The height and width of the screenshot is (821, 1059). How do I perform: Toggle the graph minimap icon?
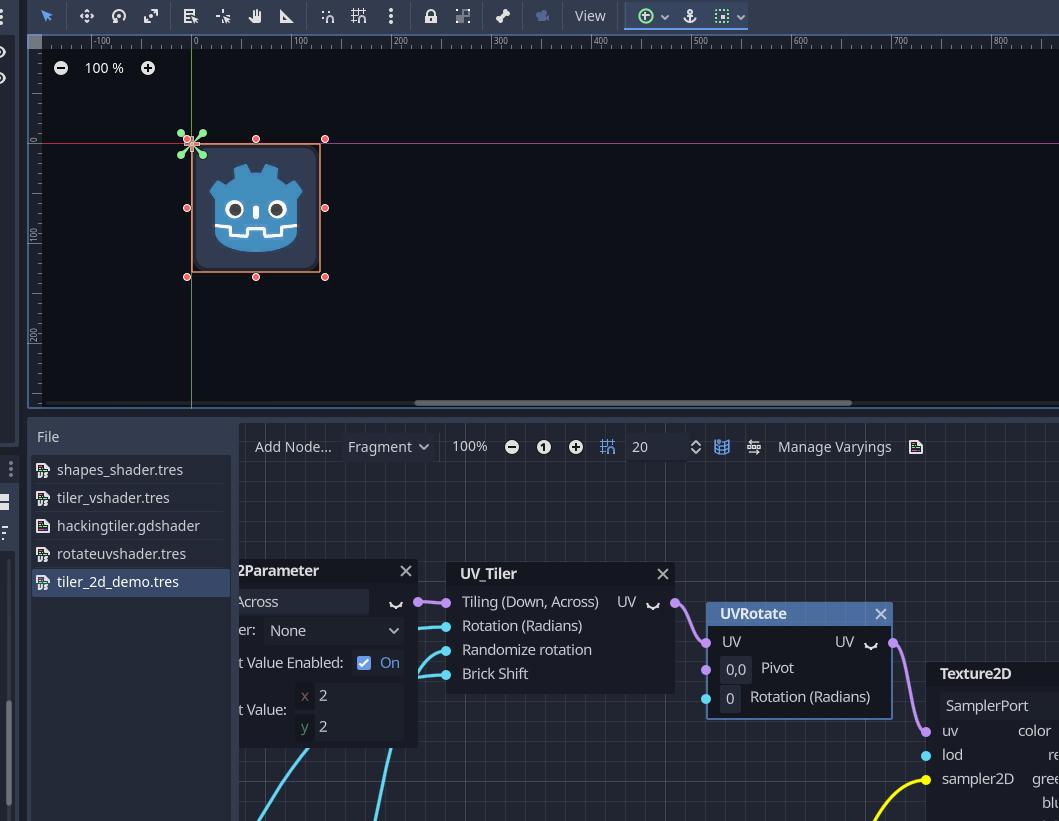(x=722, y=447)
